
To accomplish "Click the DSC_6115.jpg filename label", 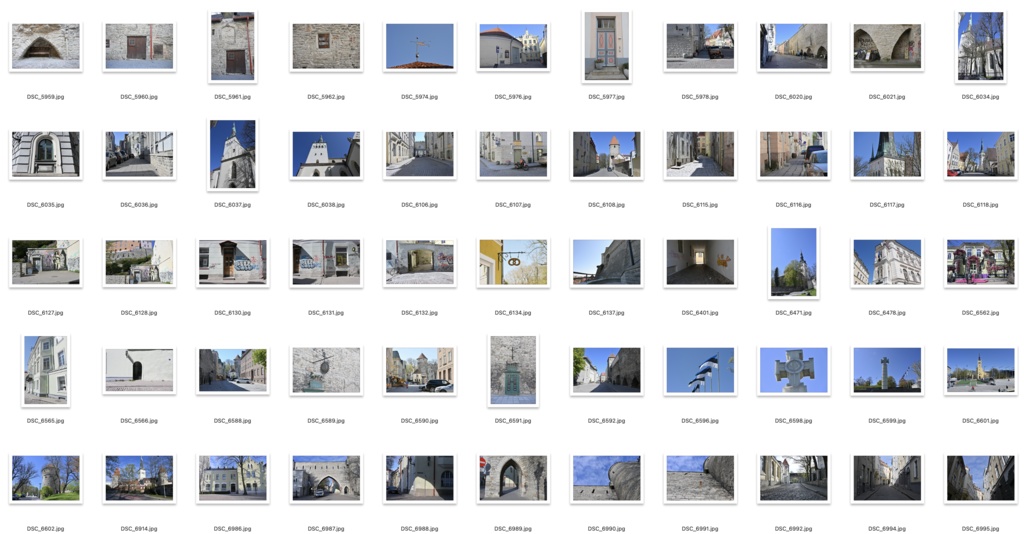I will (700, 205).
